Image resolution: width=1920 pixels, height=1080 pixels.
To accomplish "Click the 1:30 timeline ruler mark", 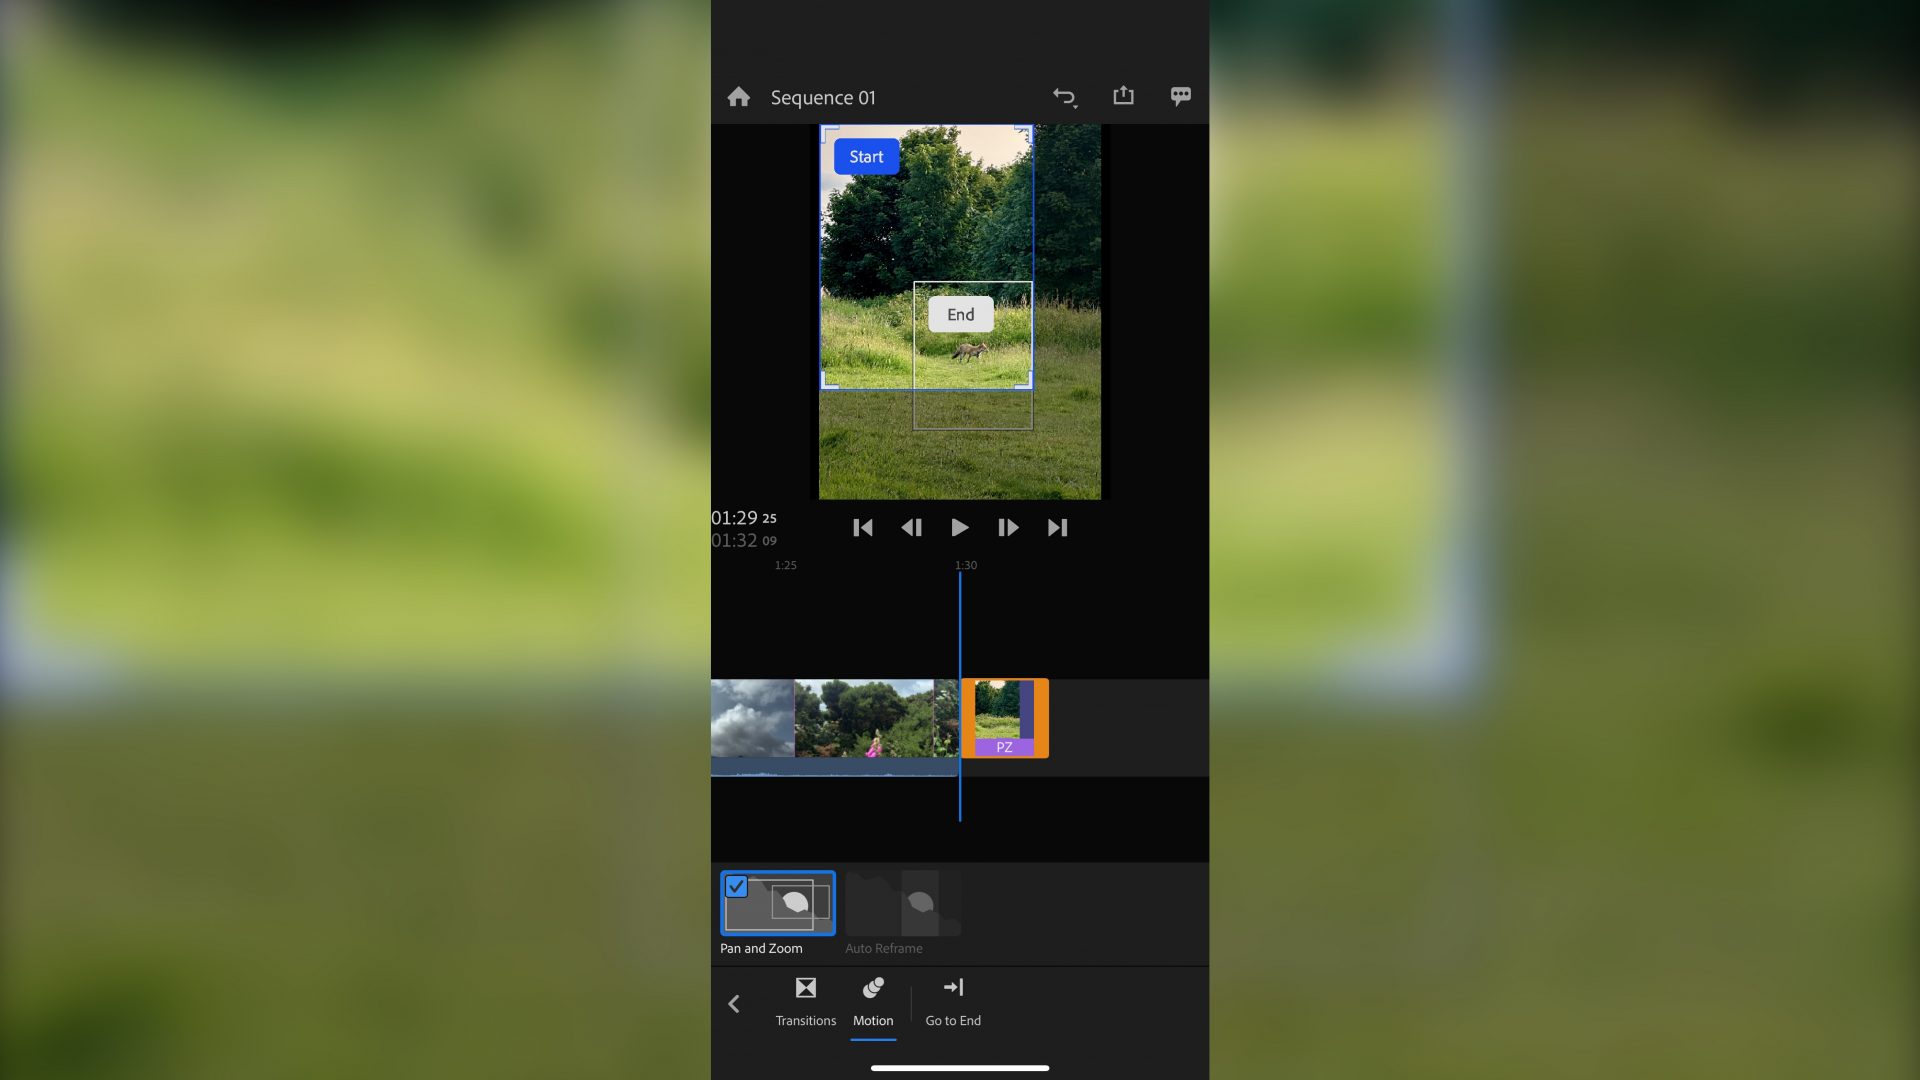I will (966, 565).
